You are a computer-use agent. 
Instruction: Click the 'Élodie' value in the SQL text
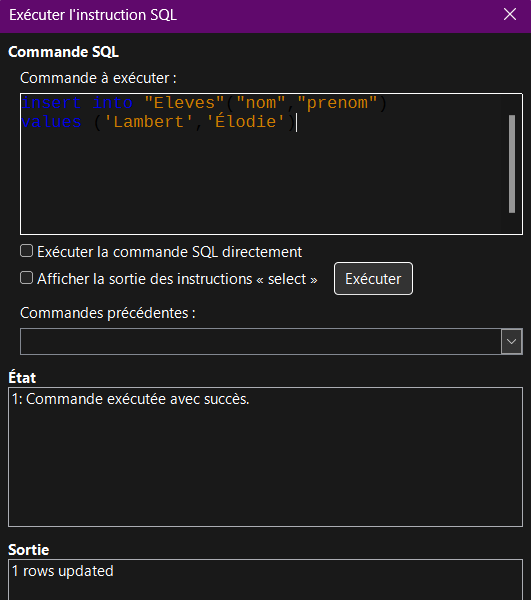point(246,122)
